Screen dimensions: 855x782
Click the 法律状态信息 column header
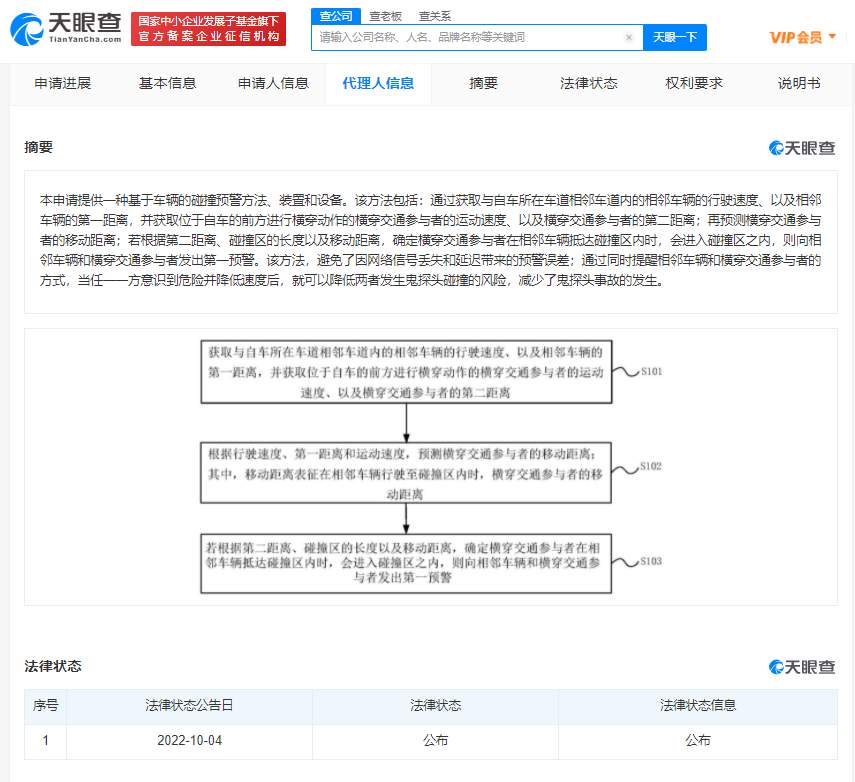698,706
